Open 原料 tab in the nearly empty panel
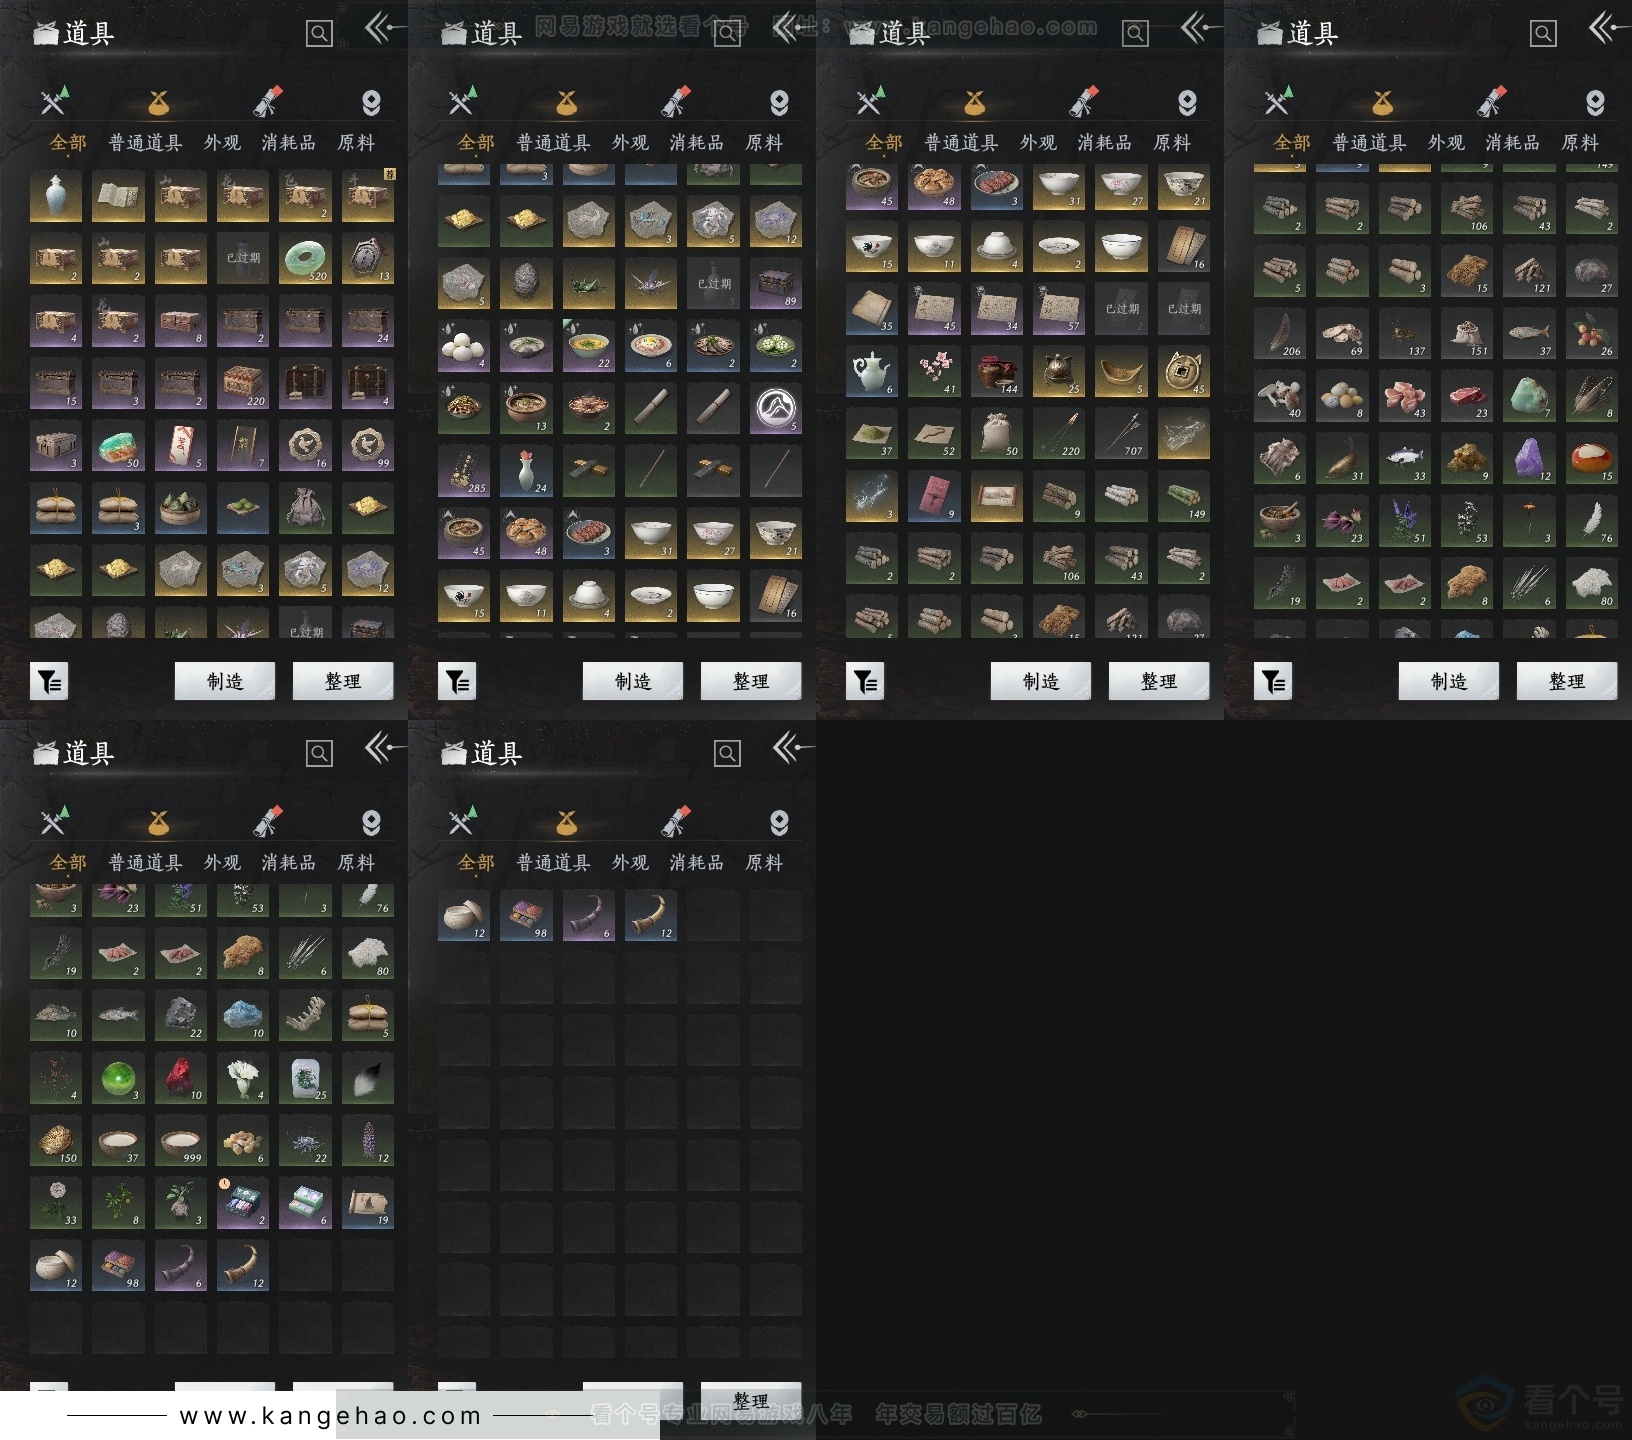This screenshot has width=1632, height=1440. click(764, 863)
